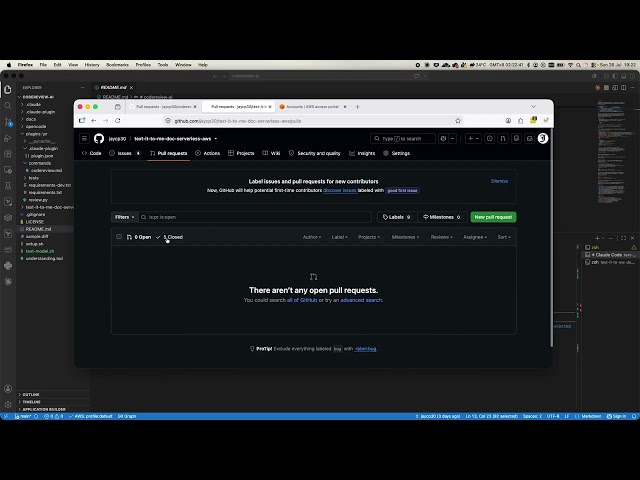Image resolution: width=640 pixels, height=480 pixels.
Task: Open GitHub notifications inbox icon
Action: 529,139
